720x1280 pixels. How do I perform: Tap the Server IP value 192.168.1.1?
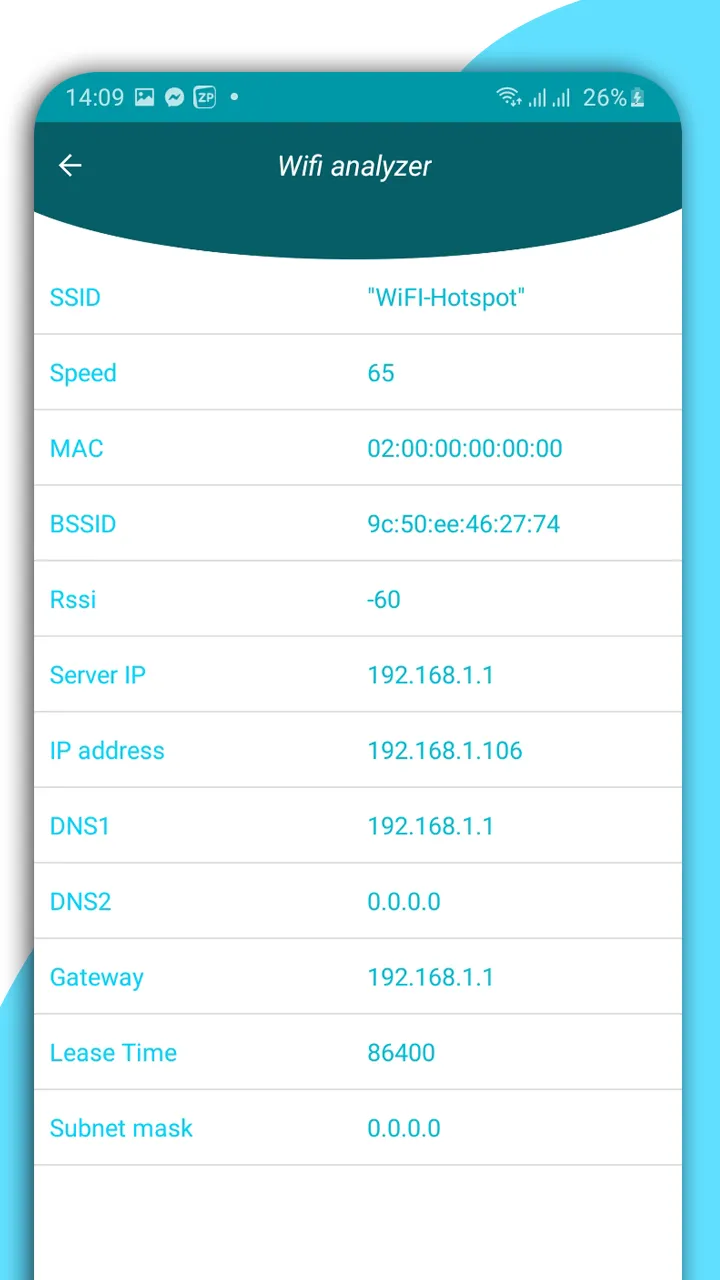[x=431, y=675]
